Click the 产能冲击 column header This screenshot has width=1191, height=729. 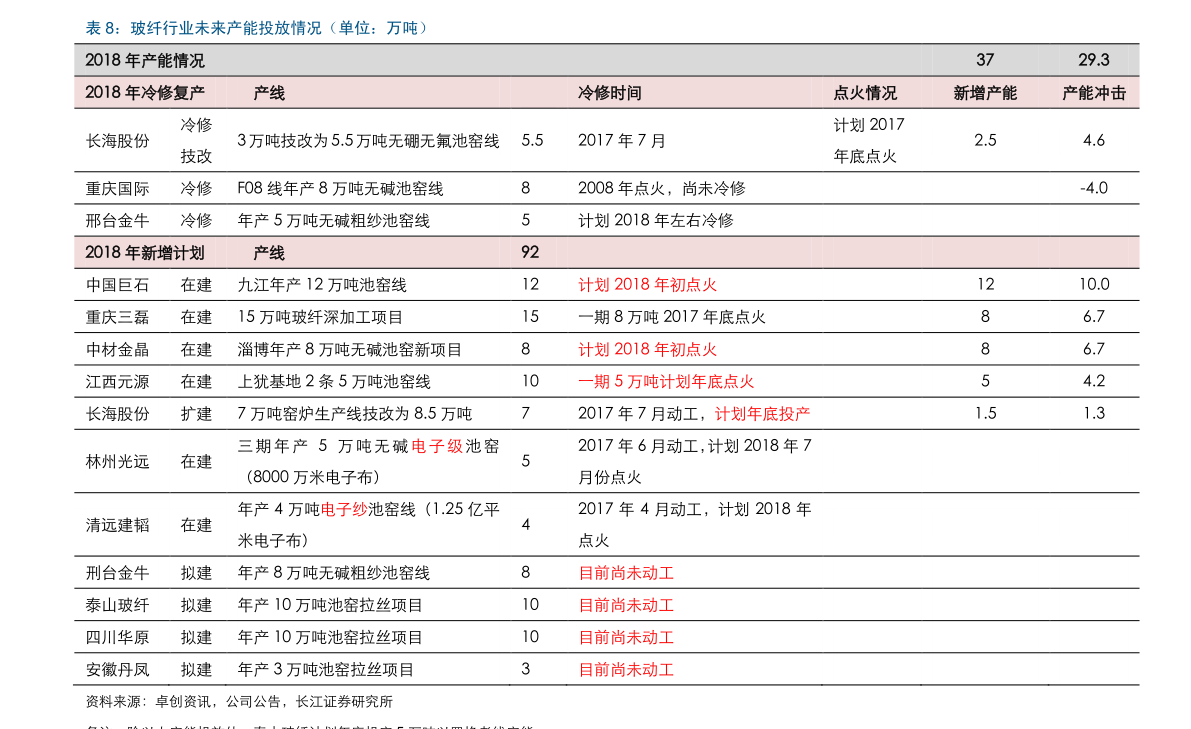click(x=1094, y=93)
